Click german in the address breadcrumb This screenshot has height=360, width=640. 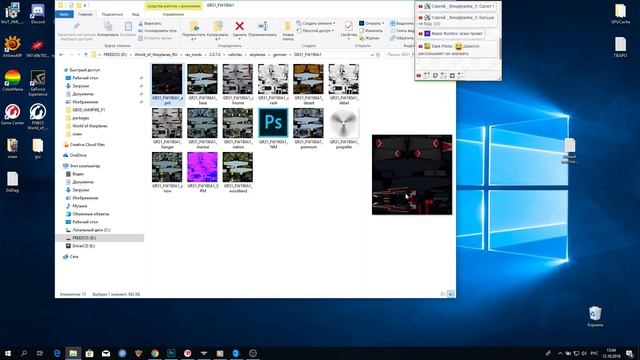280,54
